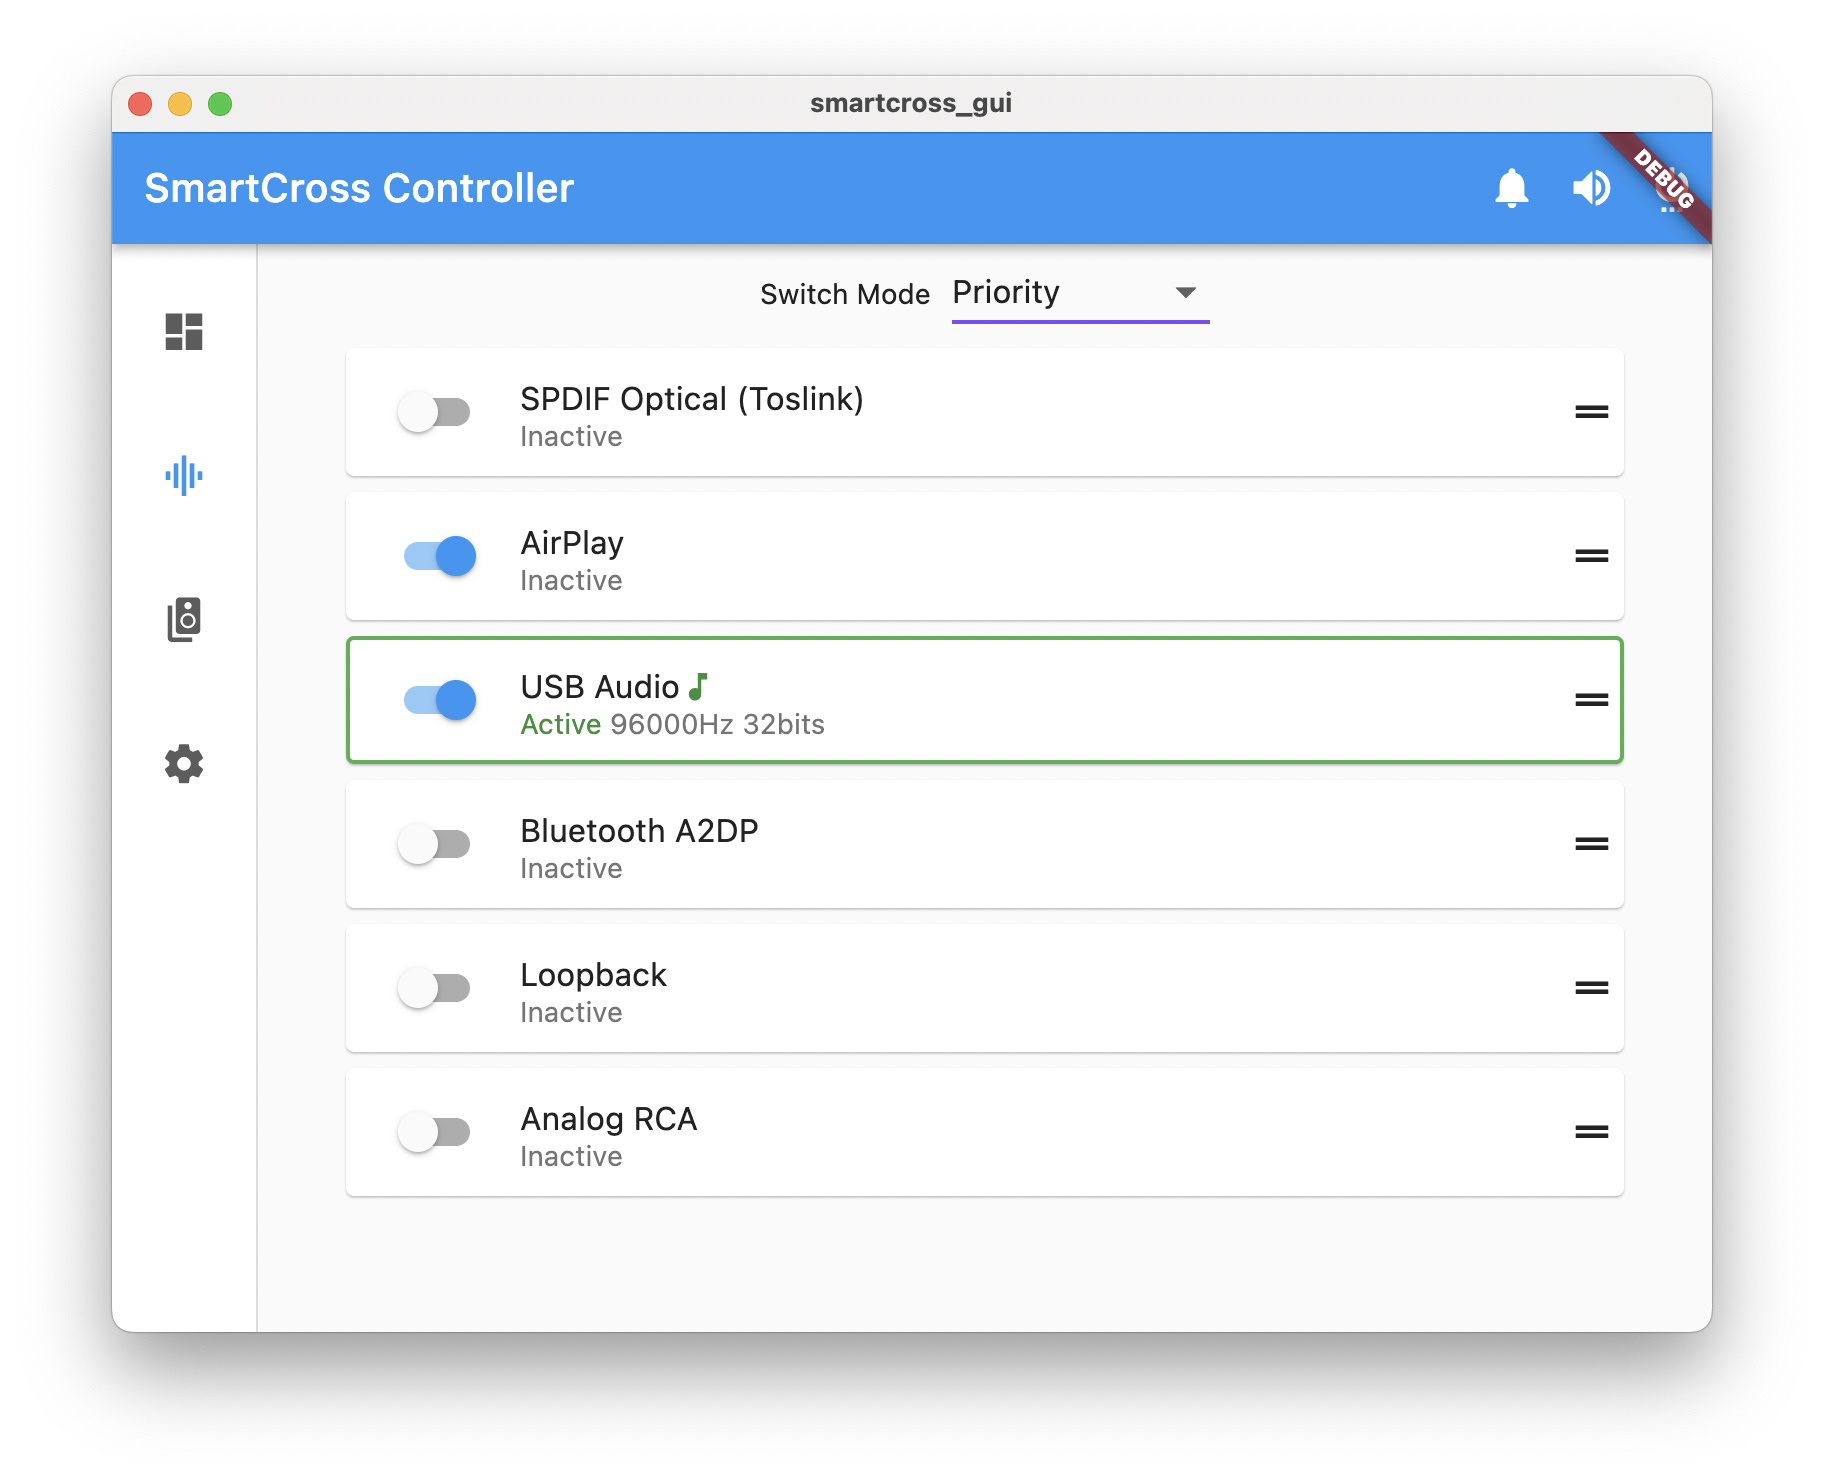Image resolution: width=1824 pixels, height=1480 pixels.
Task: Click the SmartCross Controller title
Action: coord(359,188)
